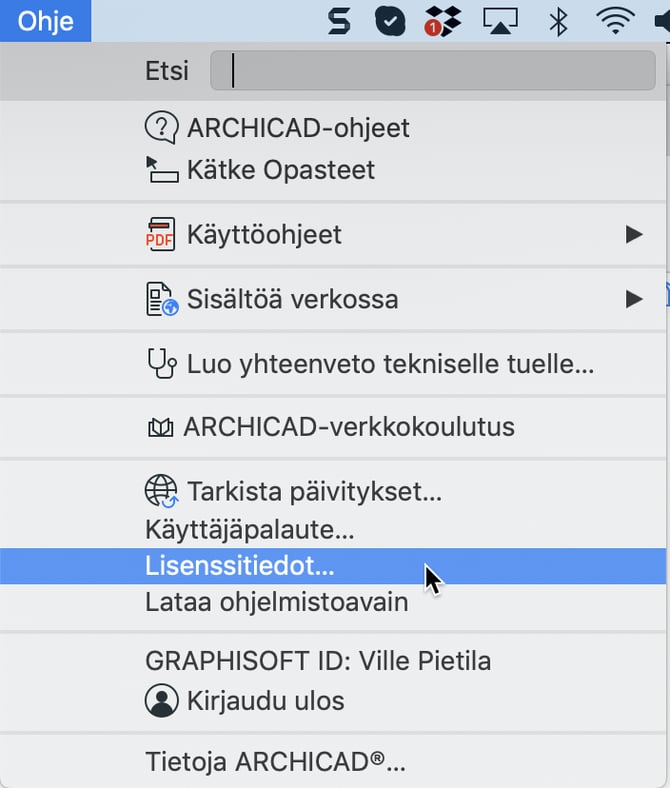This screenshot has width=670, height=788.
Task: Click the ARCHICAD-ohjeet help bubble icon
Action: click(x=162, y=128)
